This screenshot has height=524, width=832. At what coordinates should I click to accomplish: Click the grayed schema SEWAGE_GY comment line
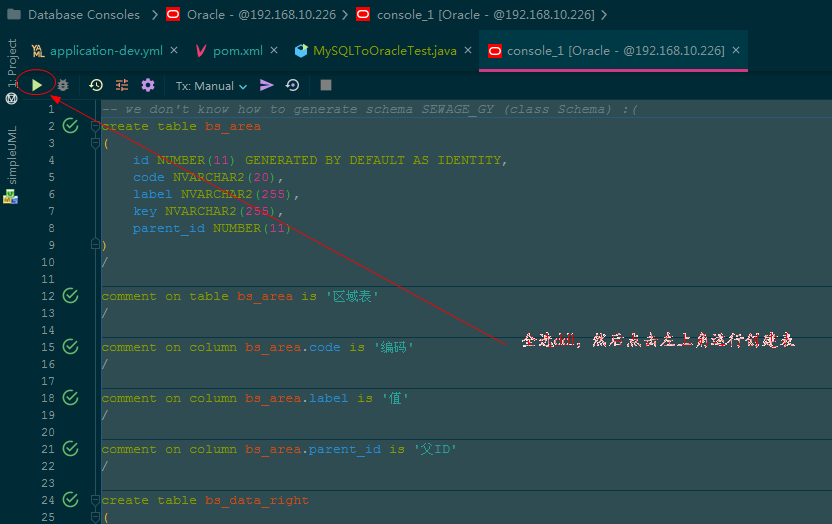(x=369, y=109)
